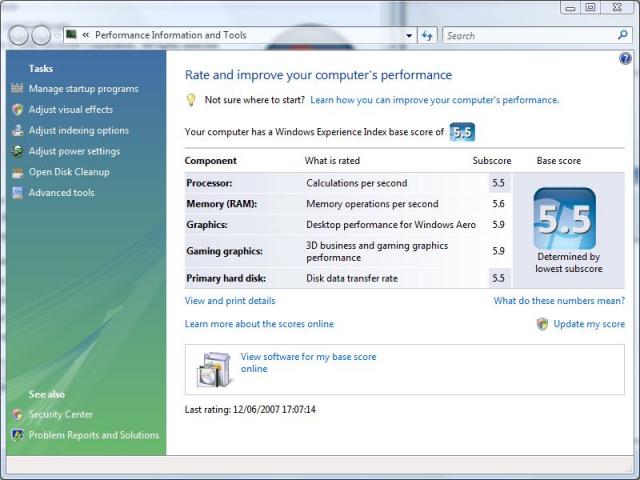Select the Graphics row label
Image resolution: width=640 pixels, height=480 pixels.
coord(207,224)
